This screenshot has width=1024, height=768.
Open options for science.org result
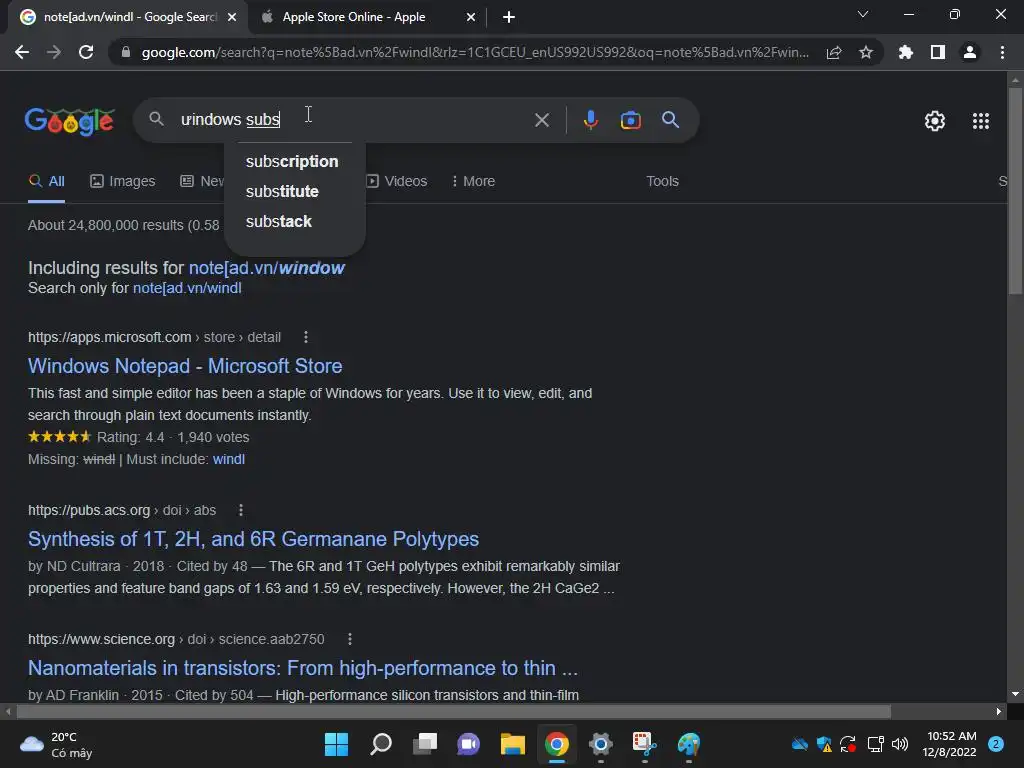350,639
